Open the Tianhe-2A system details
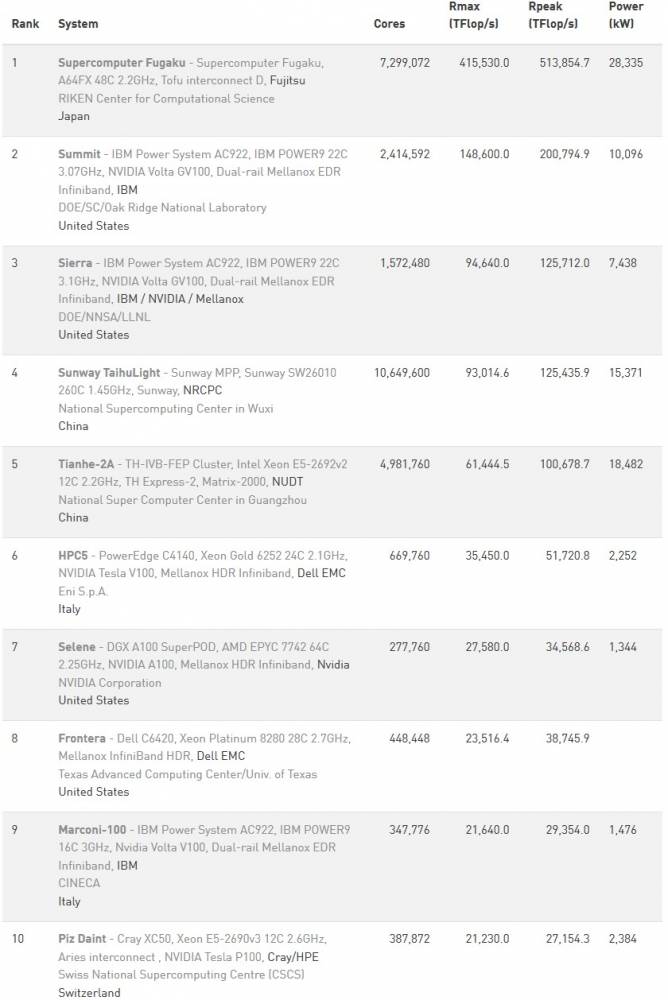 coord(86,464)
